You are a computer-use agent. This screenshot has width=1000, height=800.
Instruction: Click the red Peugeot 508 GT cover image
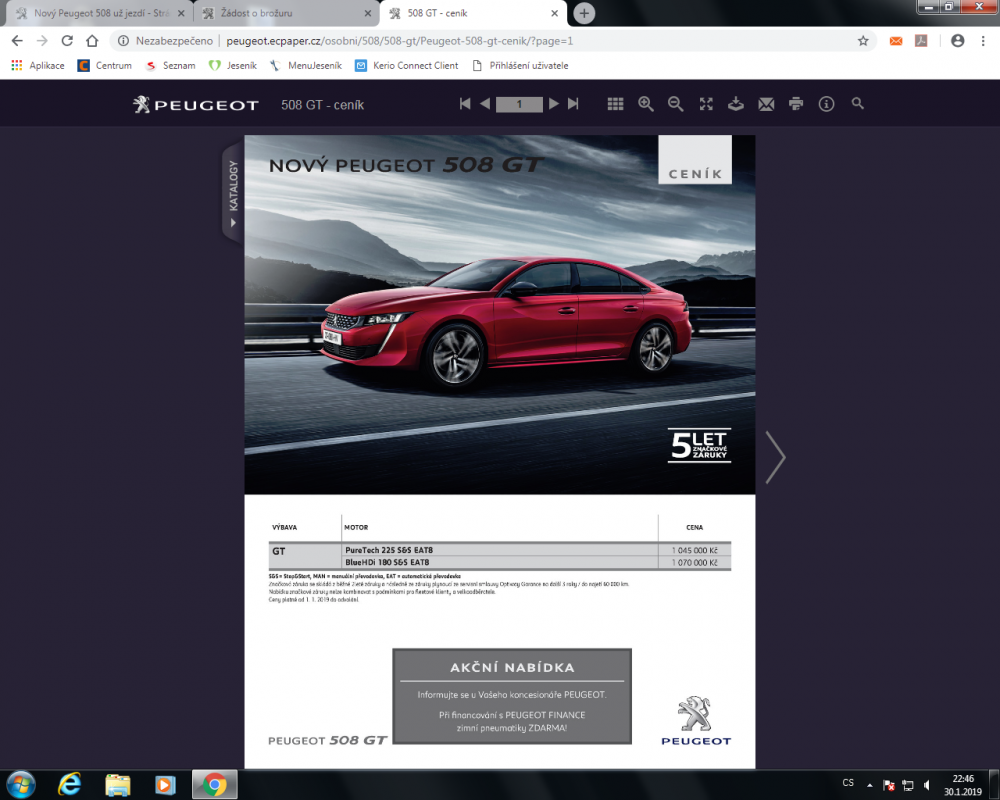pos(500,315)
